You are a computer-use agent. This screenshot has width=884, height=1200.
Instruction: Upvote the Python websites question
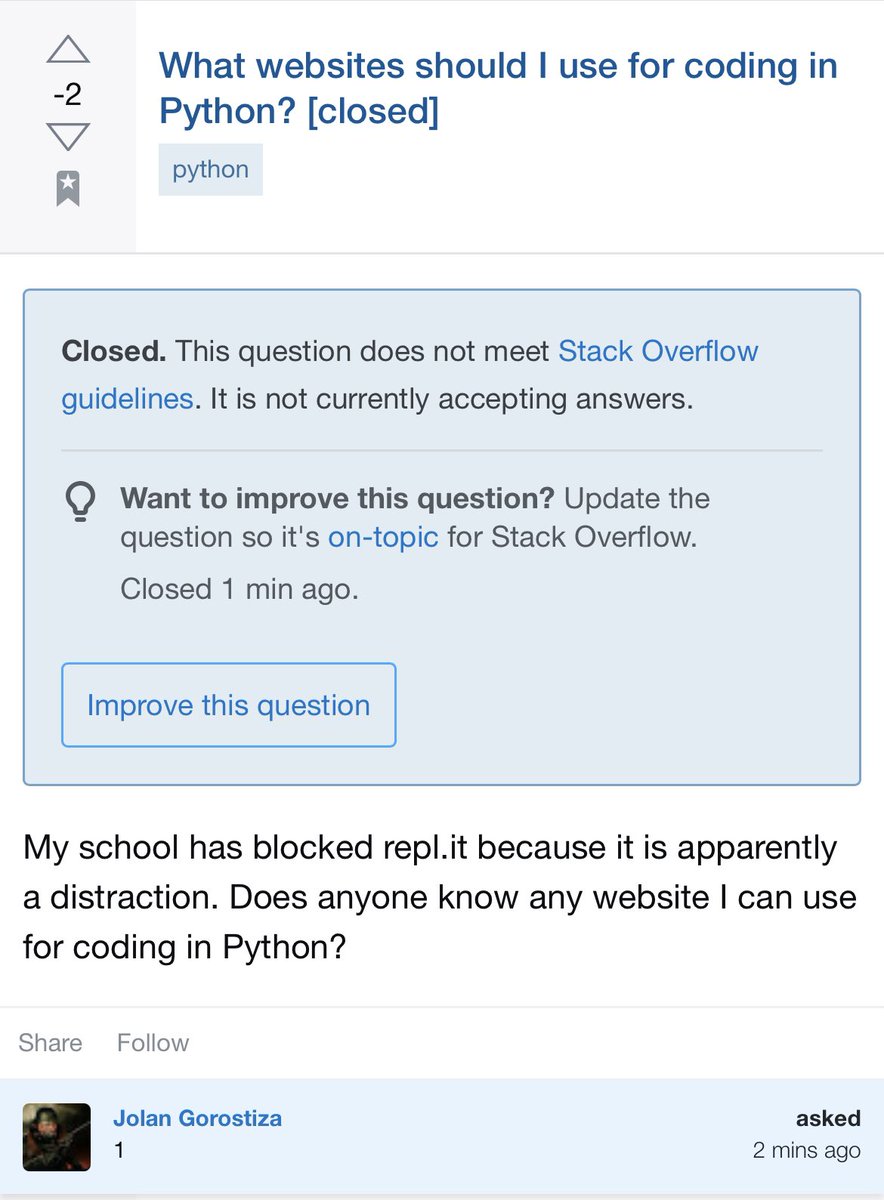67,51
